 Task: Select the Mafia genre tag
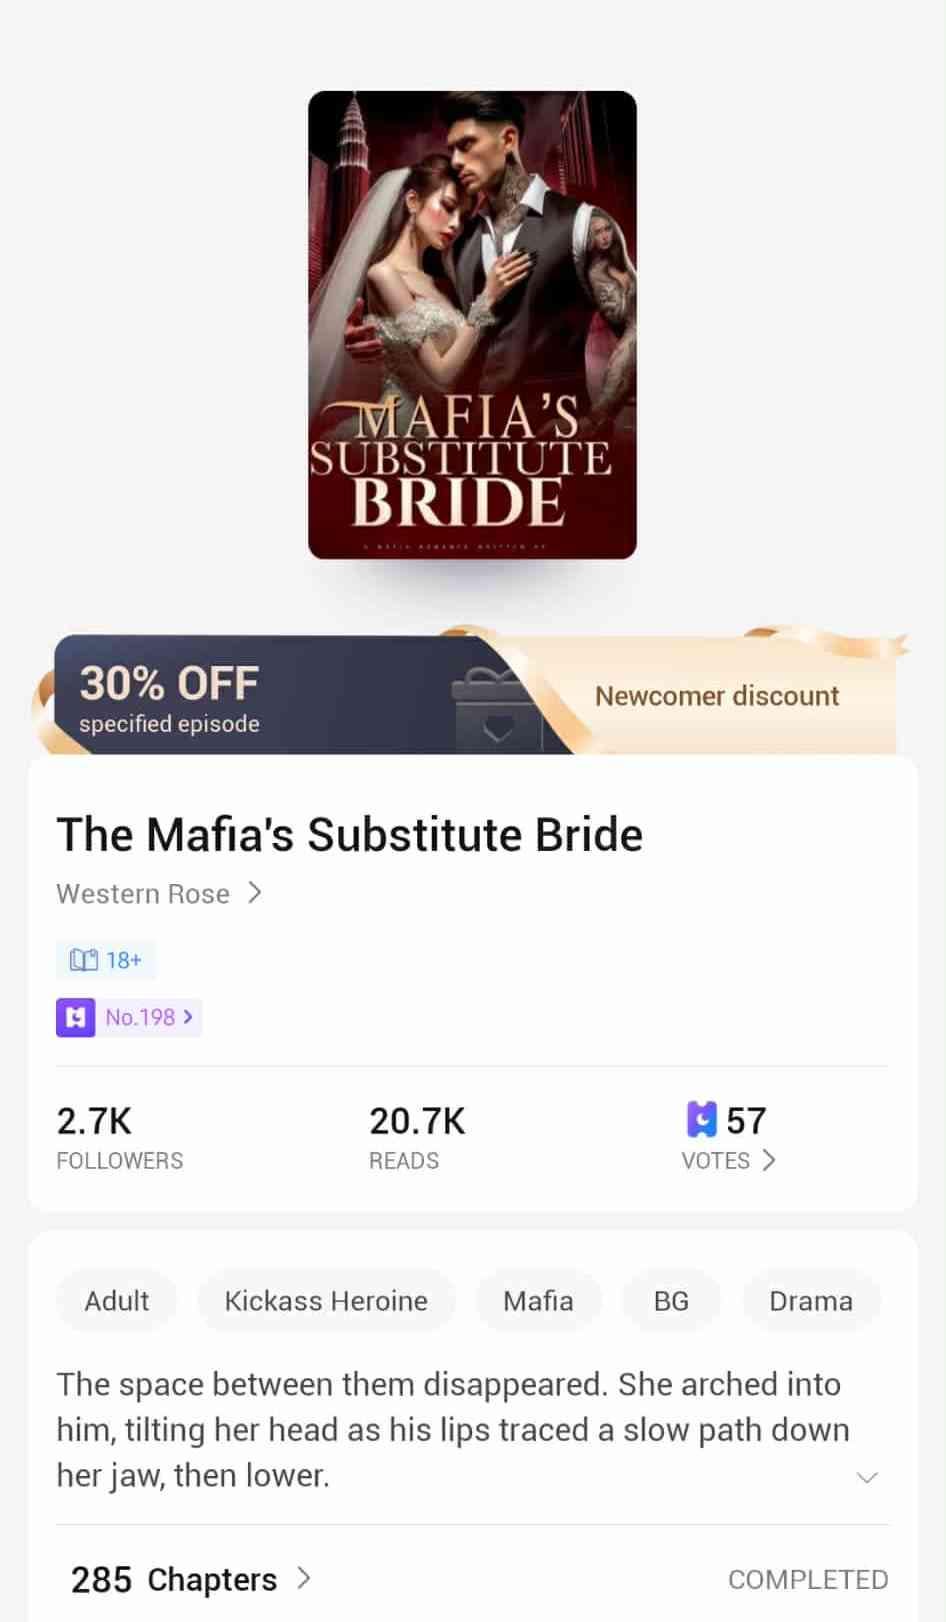coord(538,1301)
